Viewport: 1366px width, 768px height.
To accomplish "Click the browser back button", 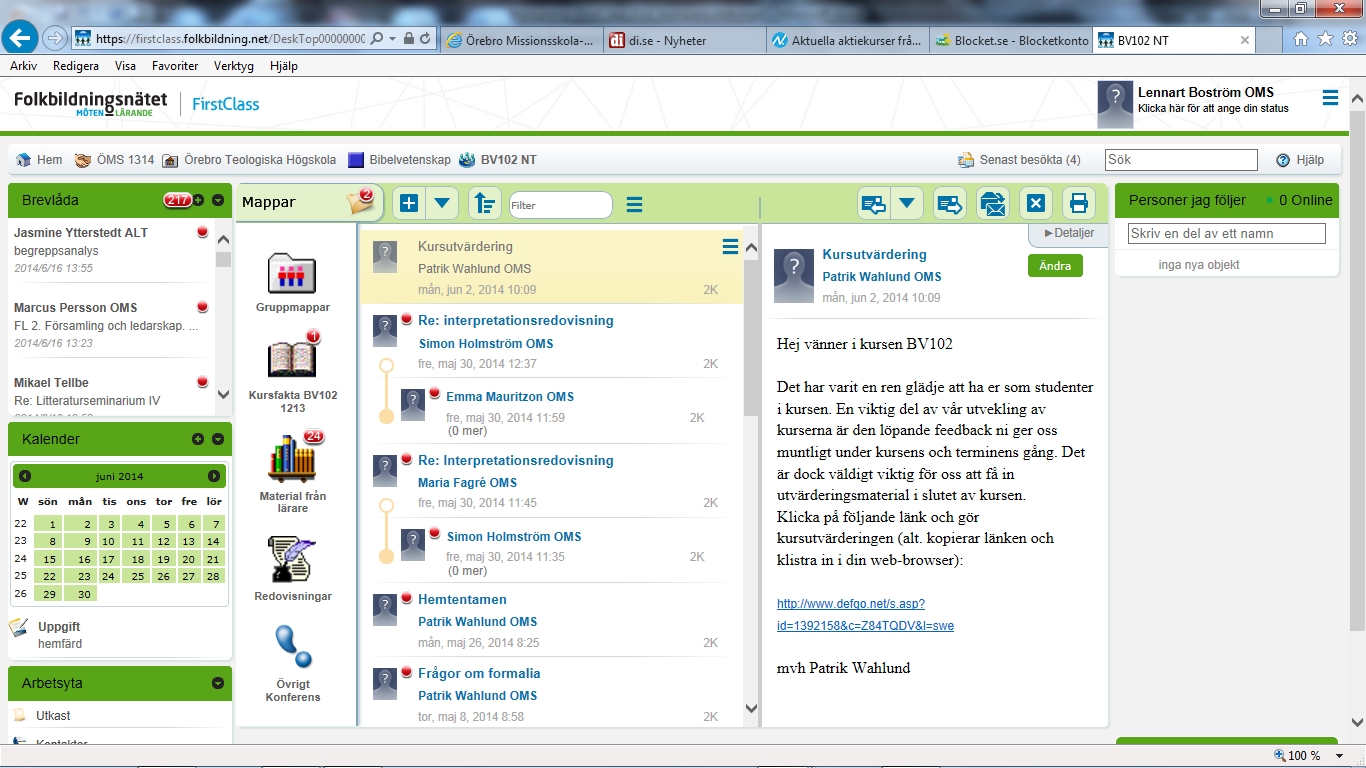I will [21, 38].
